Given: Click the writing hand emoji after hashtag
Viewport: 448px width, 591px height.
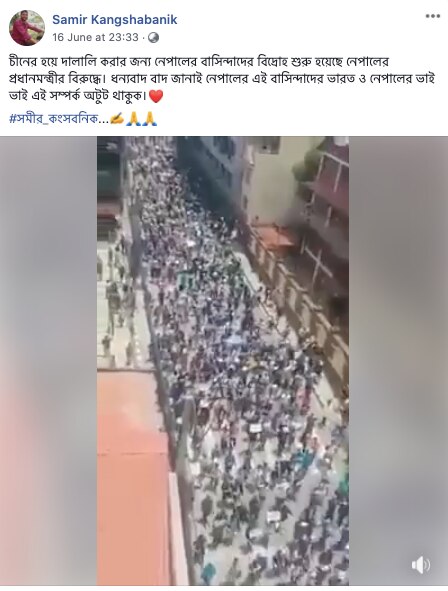Looking at the screenshot, I should pos(117,119).
